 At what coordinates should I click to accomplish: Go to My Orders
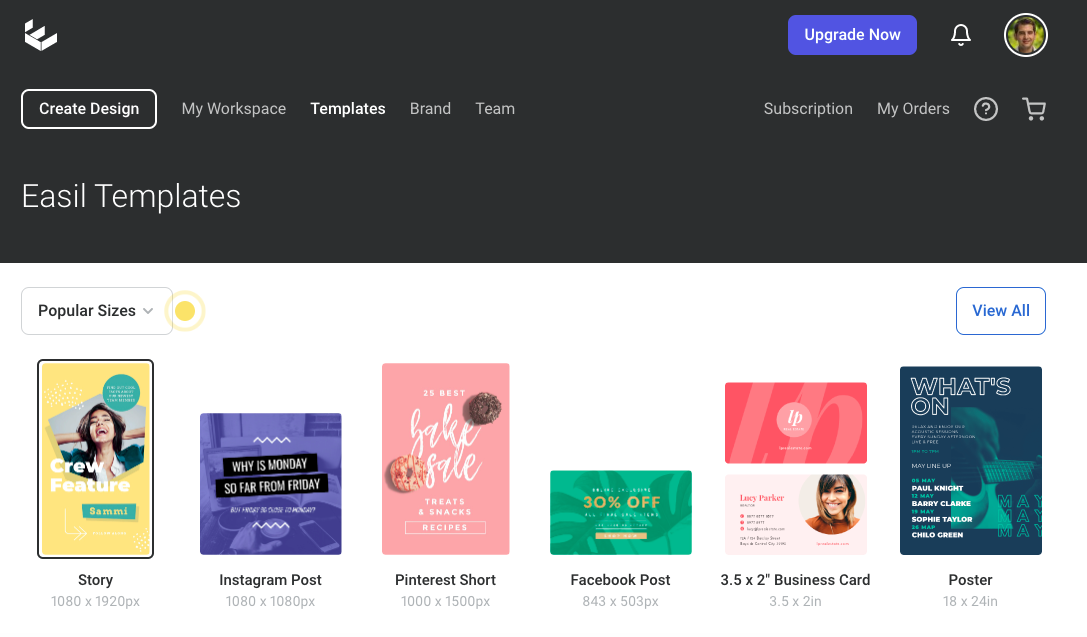point(913,109)
